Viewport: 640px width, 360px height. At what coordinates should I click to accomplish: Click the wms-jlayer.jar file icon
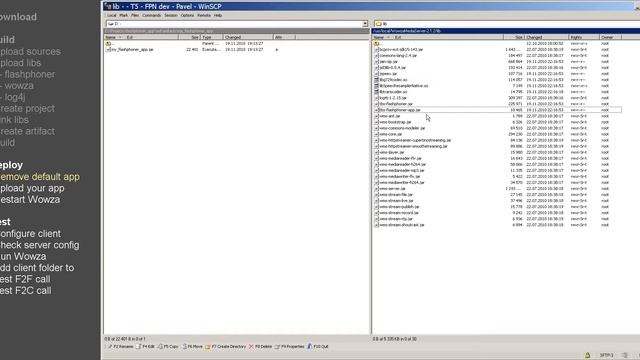376,152
